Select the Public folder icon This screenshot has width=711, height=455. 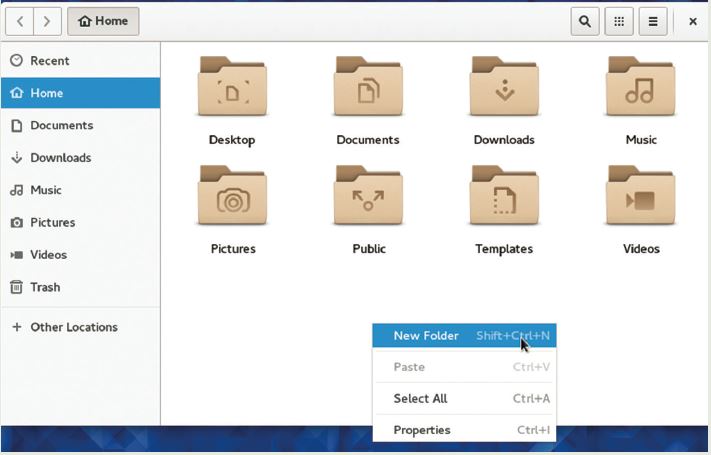pos(368,196)
